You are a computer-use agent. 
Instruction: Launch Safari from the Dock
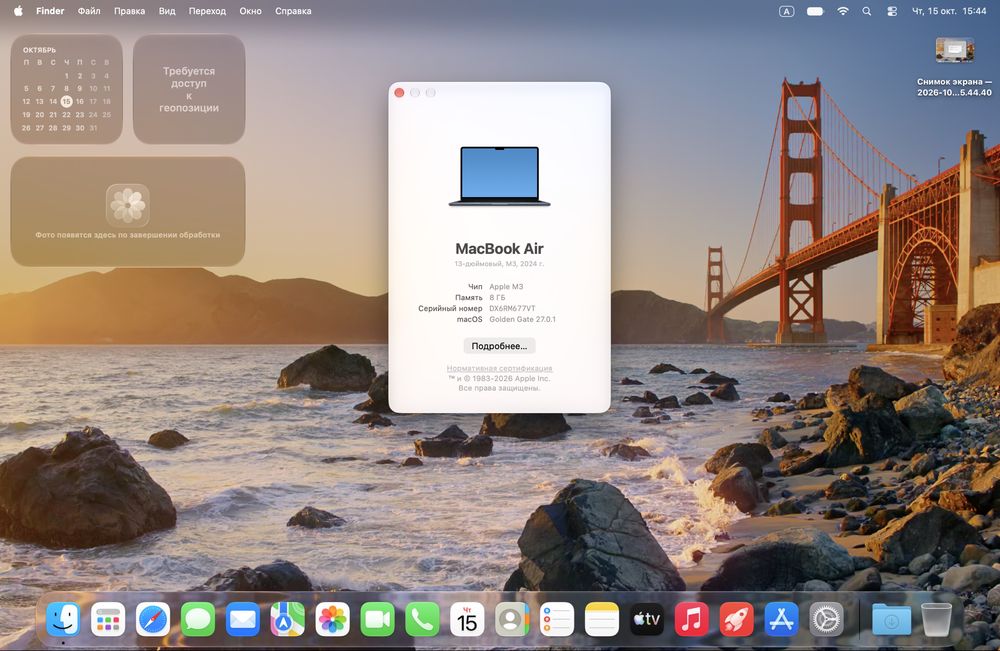coord(153,619)
